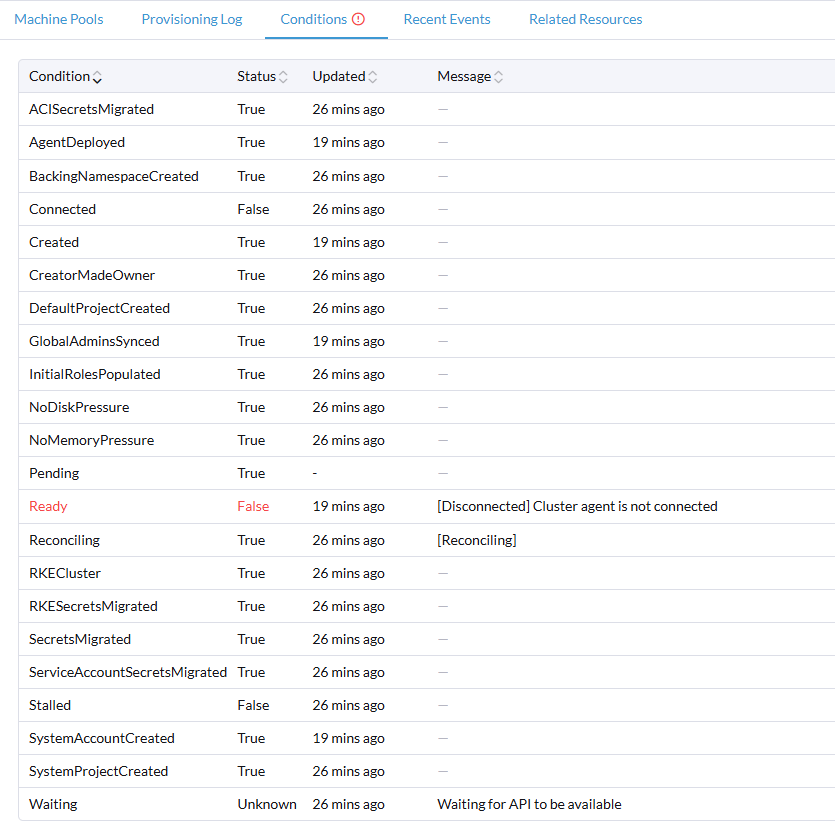Click the 26 mins ago value for Waiting
The width and height of the screenshot is (835, 835).
pos(348,805)
